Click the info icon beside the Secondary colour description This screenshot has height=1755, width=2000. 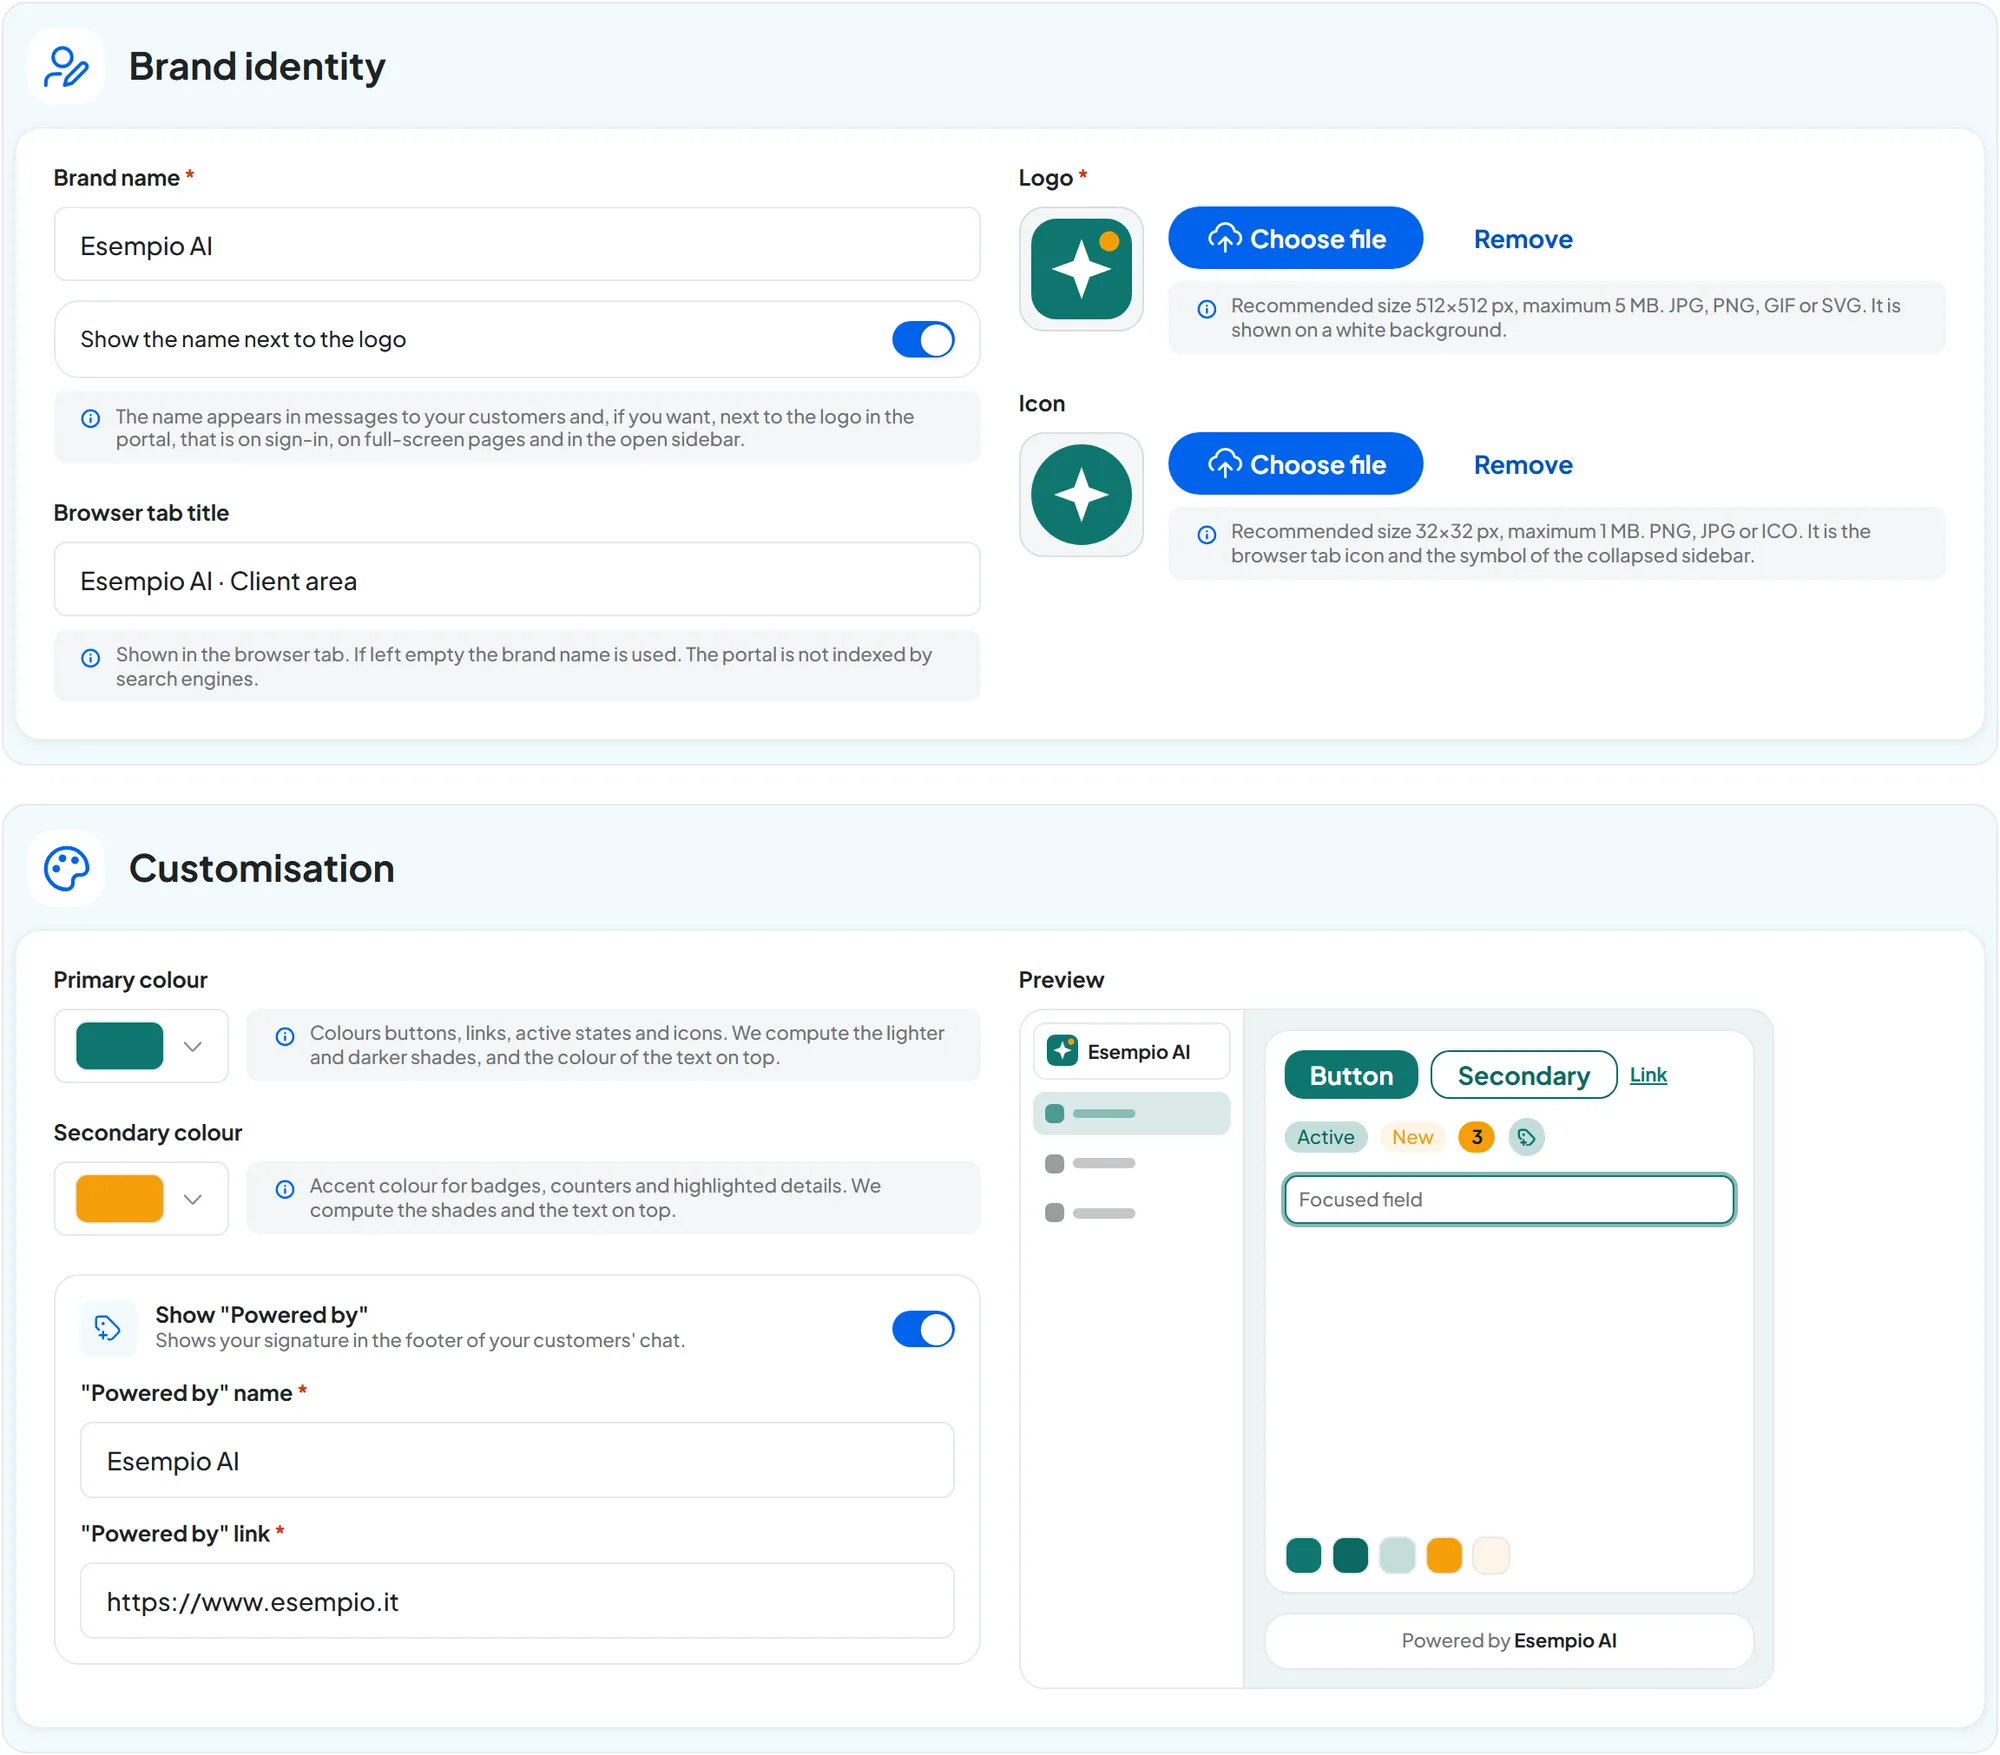(x=285, y=1189)
